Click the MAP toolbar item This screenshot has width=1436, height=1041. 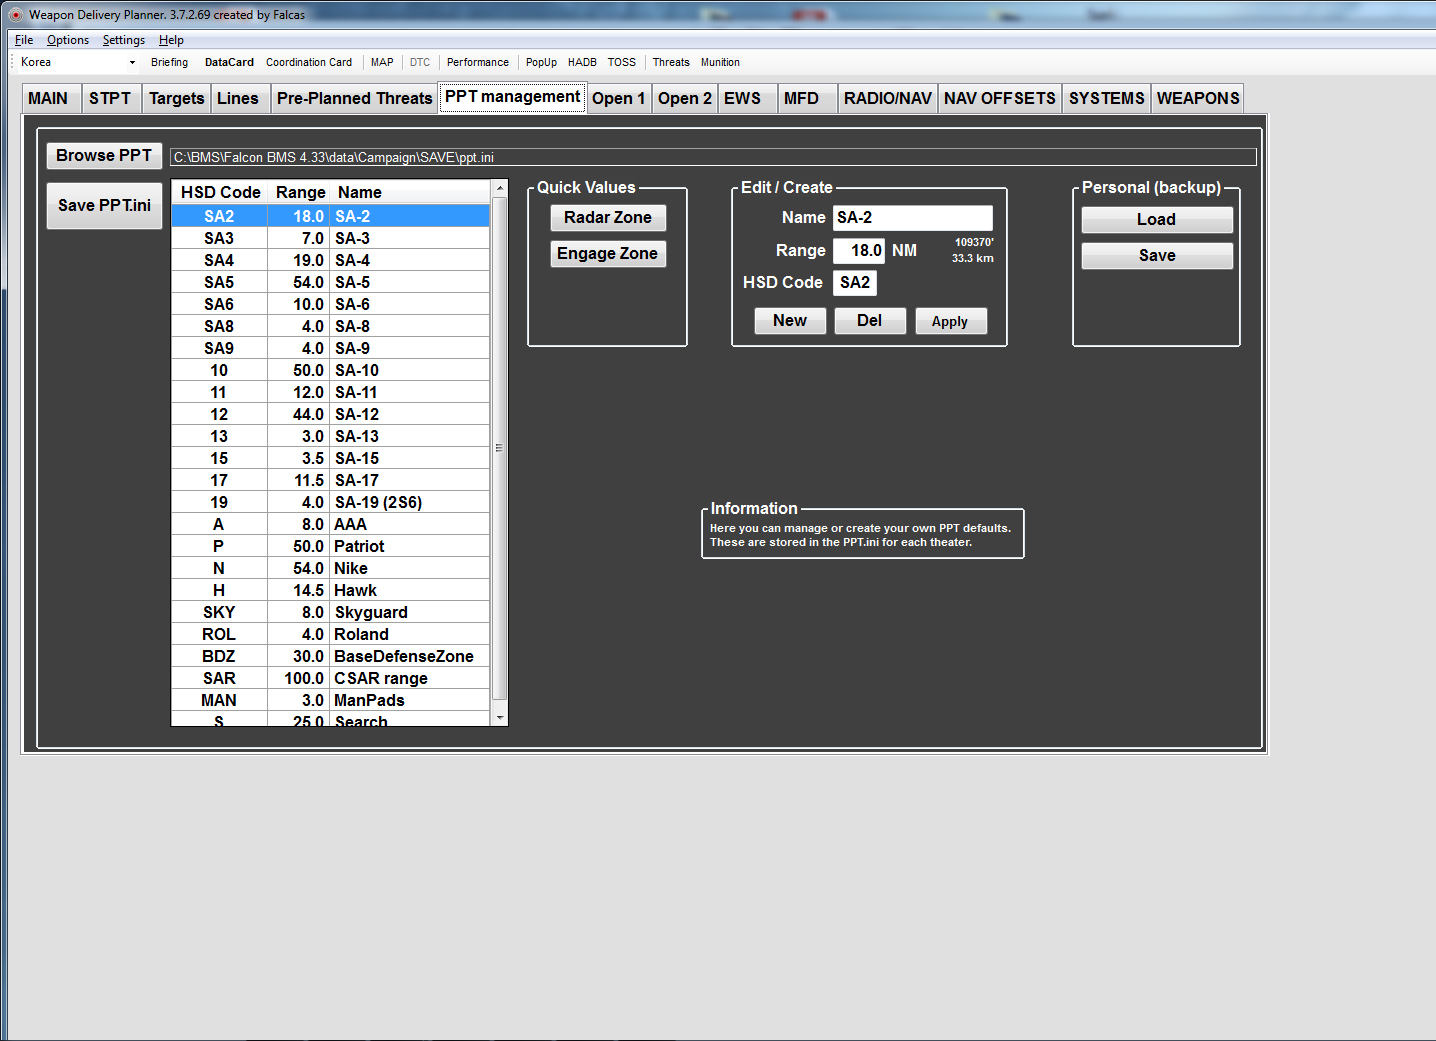(x=382, y=62)
